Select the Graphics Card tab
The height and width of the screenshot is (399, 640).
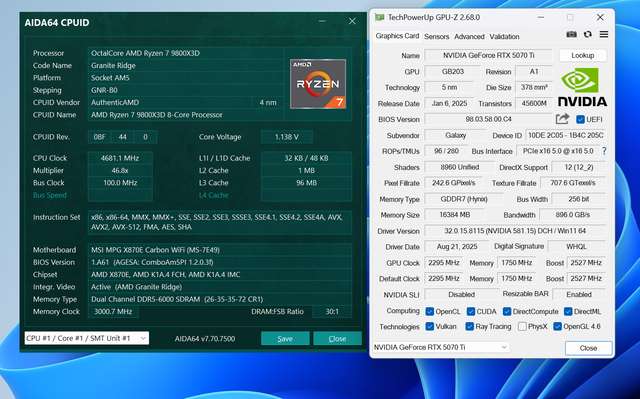coord(397,36)
